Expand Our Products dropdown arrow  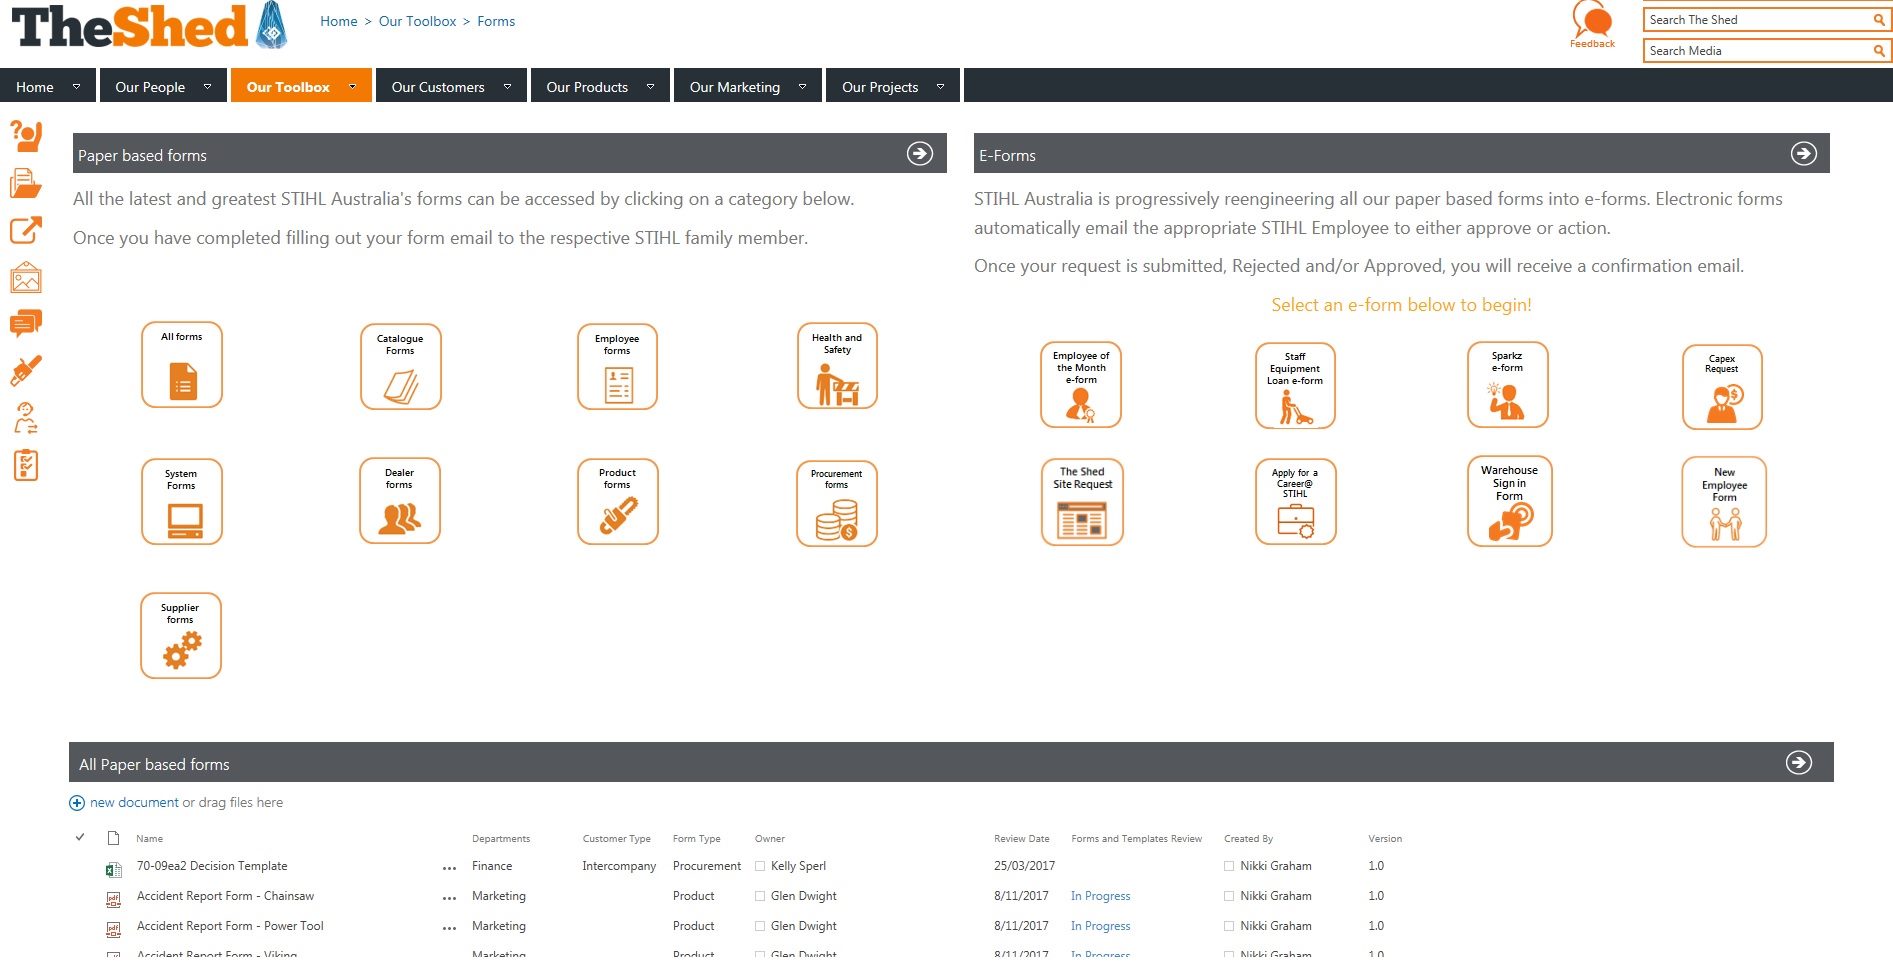pos(650,87)
